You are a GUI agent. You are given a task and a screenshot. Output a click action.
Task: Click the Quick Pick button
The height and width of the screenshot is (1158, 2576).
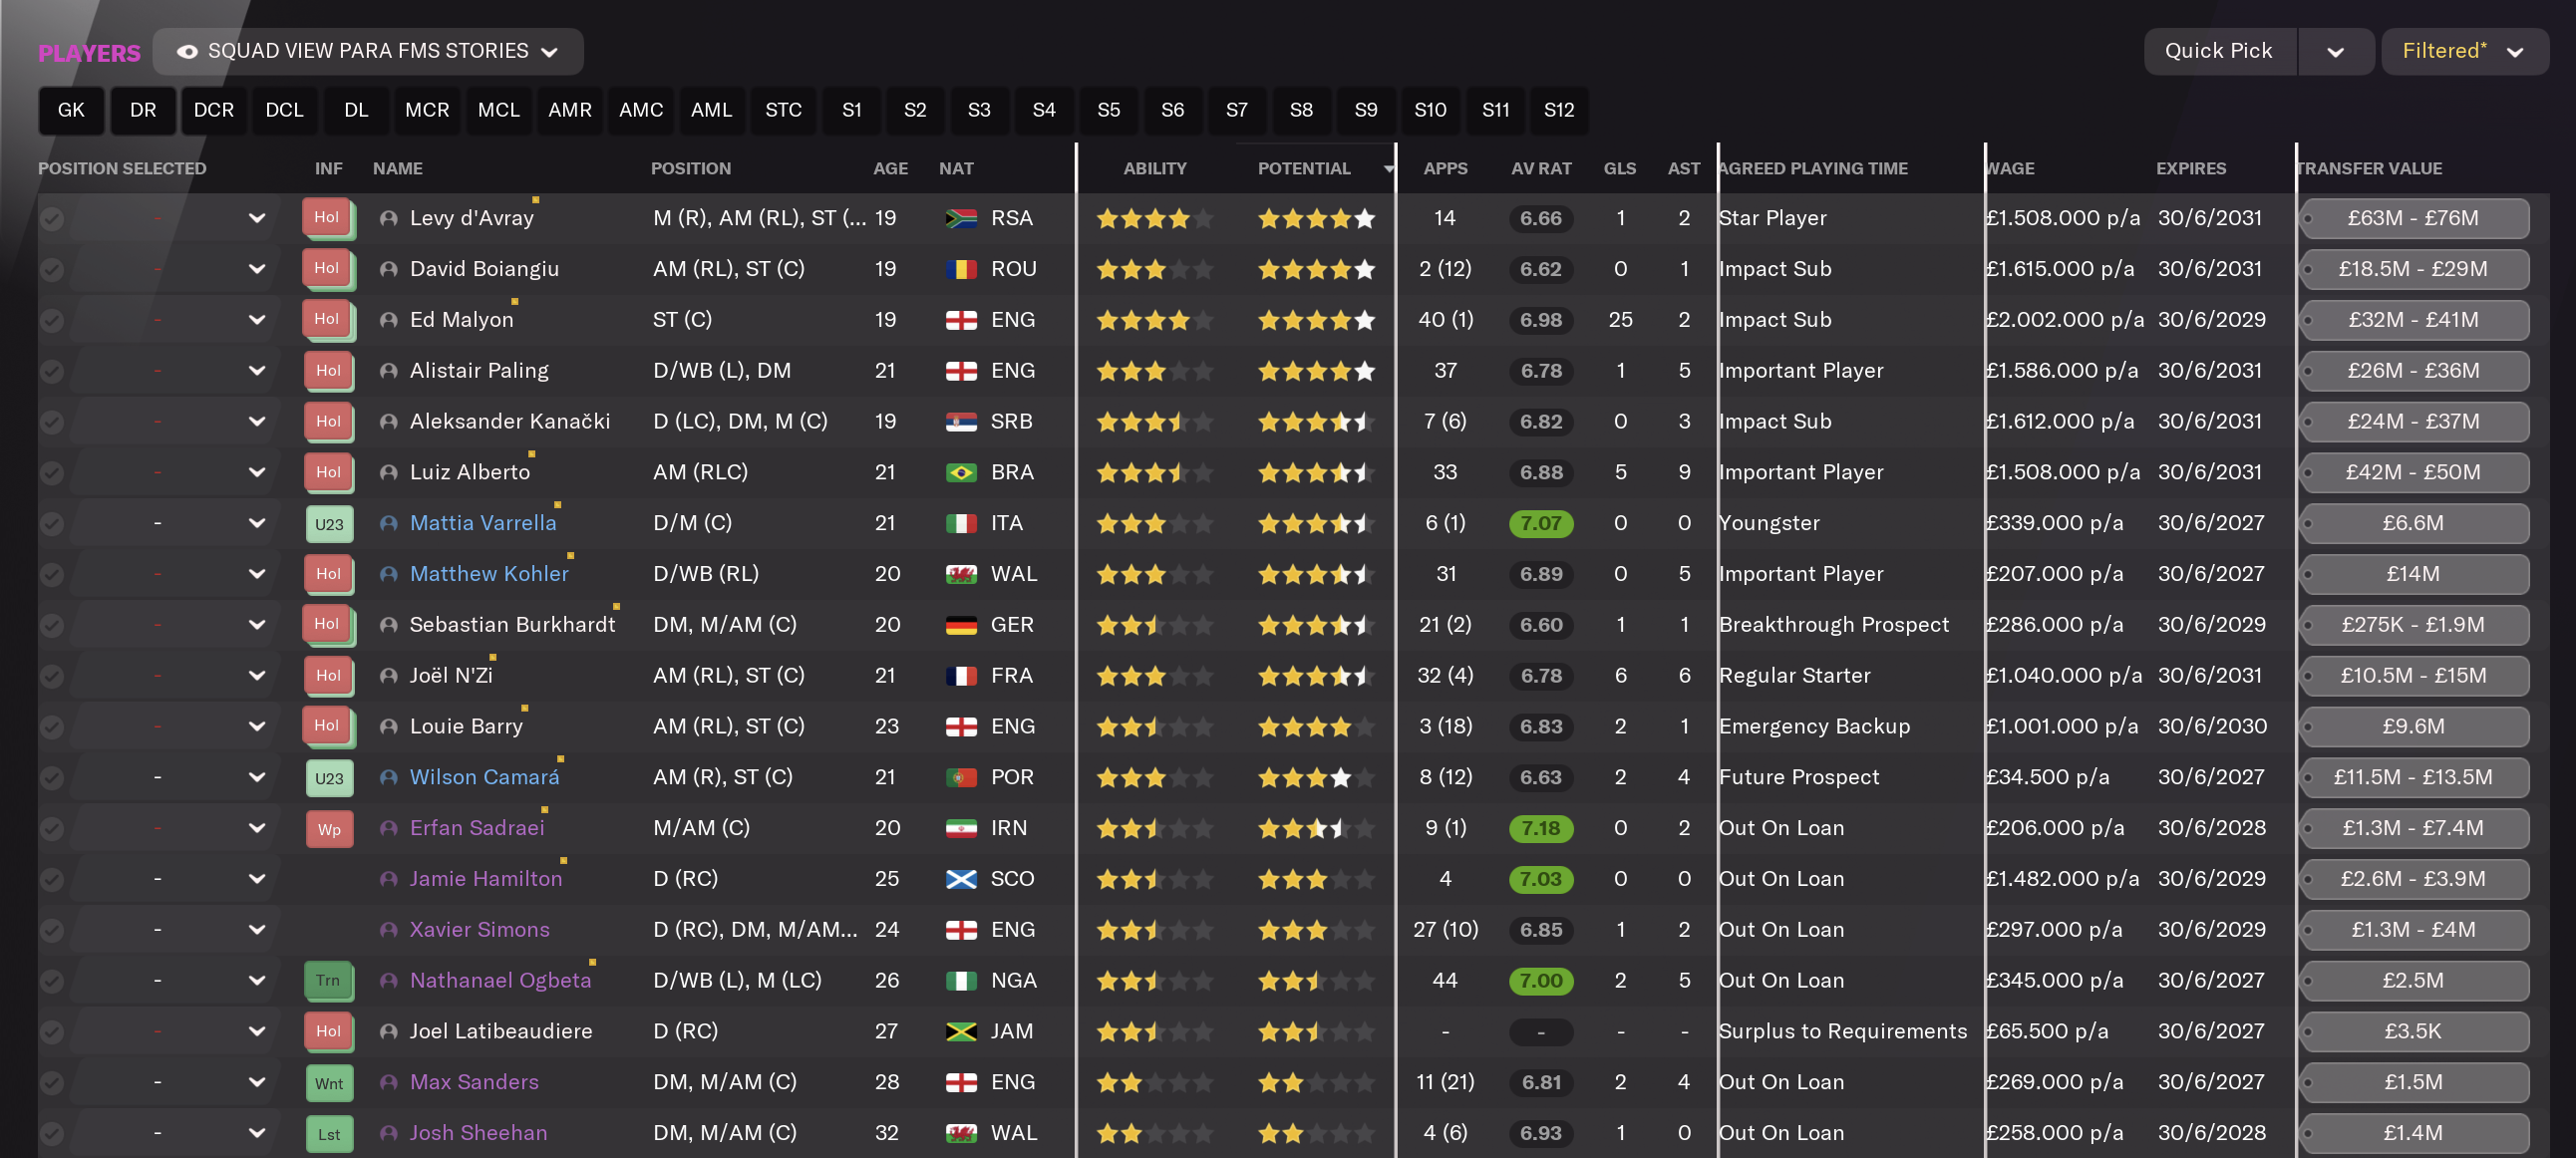2219,51
